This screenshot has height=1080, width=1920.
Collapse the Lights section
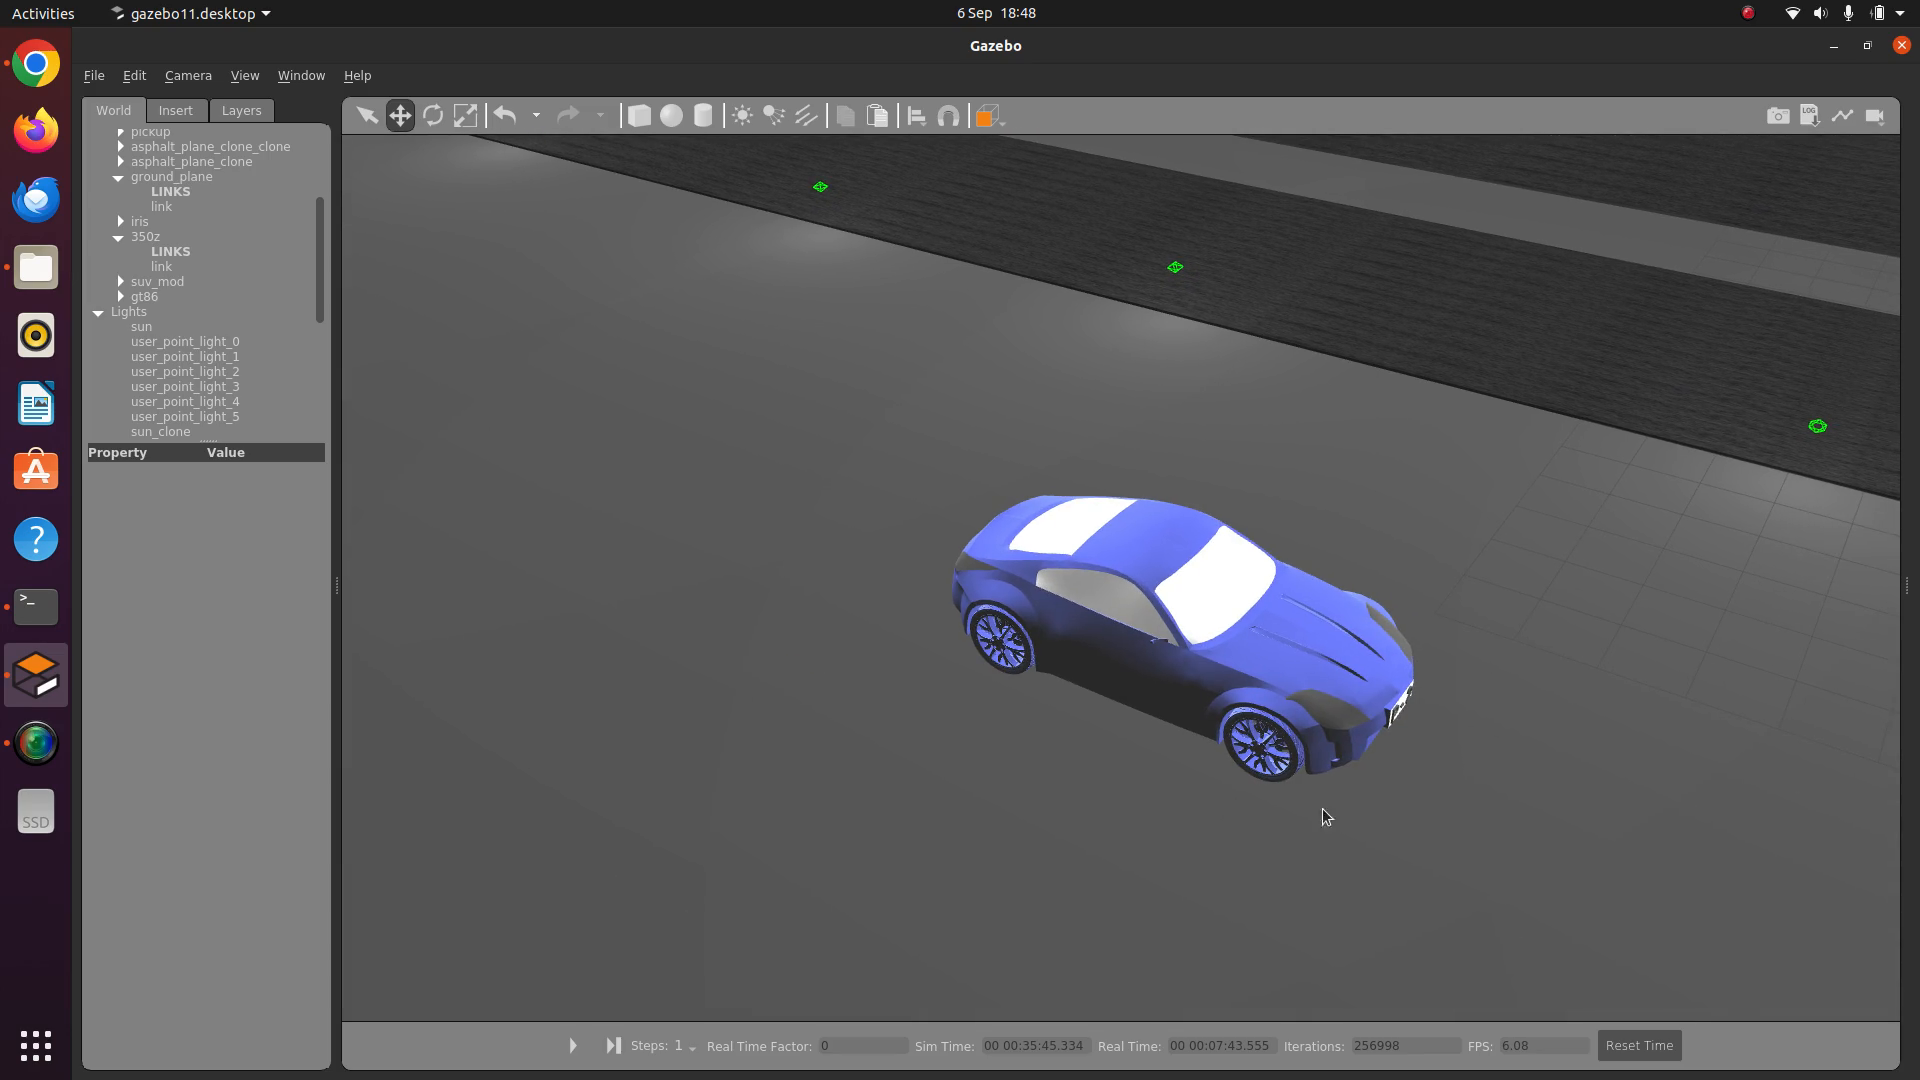[97, 312]
